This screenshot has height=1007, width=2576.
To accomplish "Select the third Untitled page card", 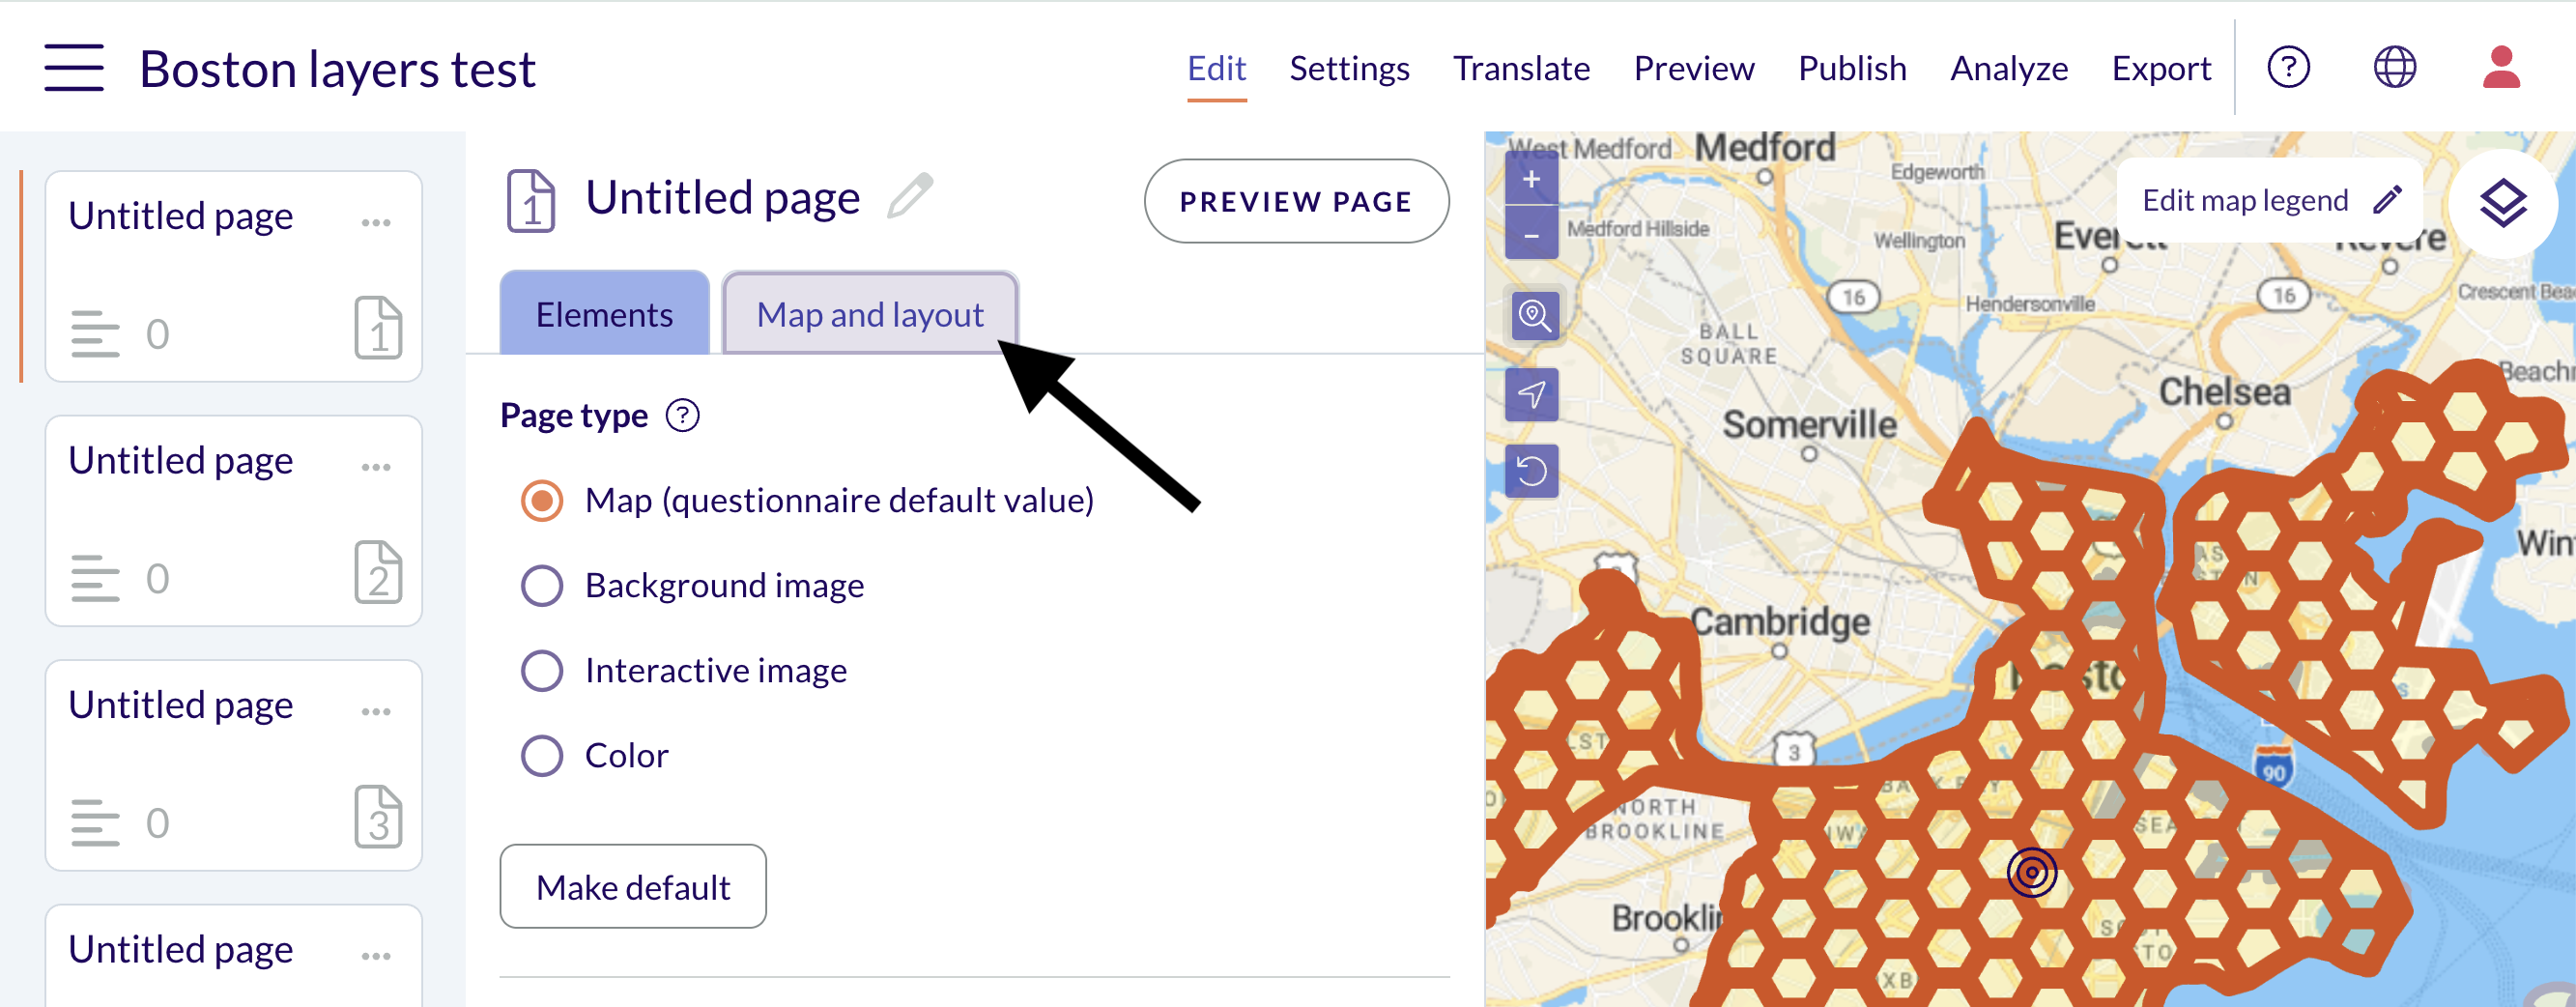I will 234,765.
